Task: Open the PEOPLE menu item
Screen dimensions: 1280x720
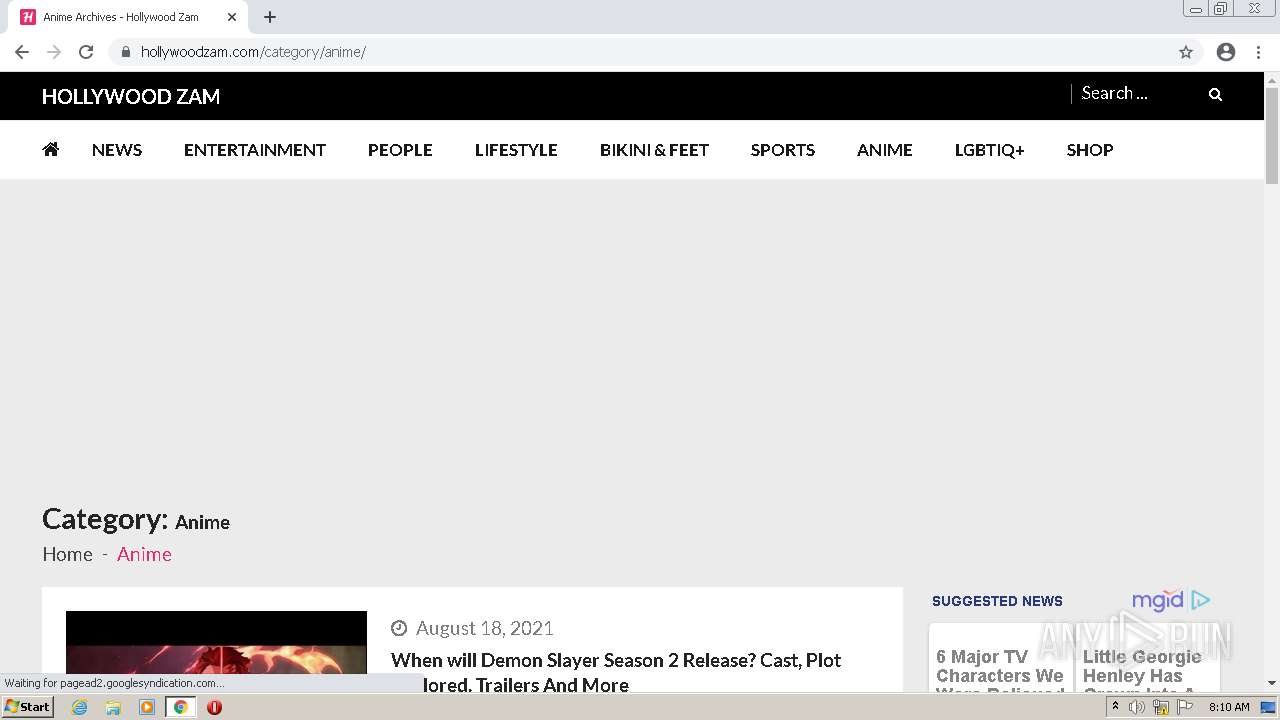Action: pyautogui.click(x=400, y=150)
